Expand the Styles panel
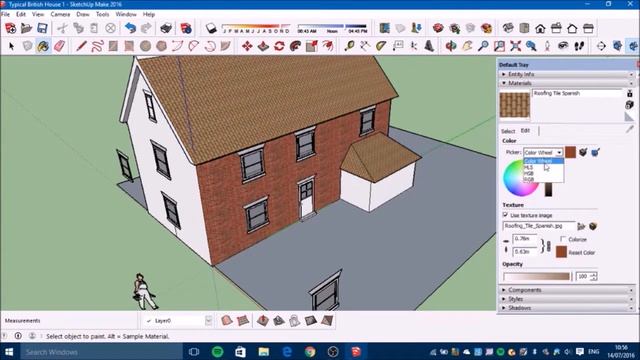 tap(566, 299)
